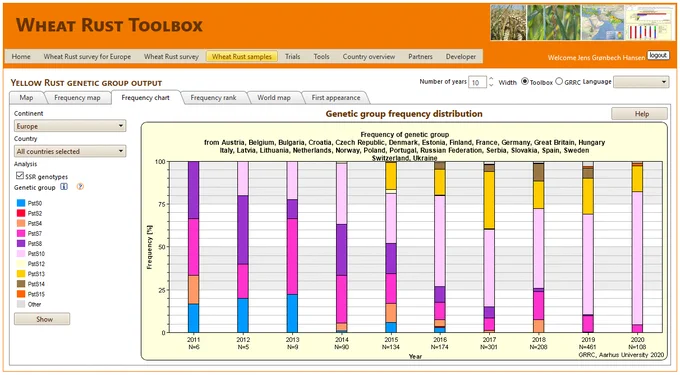Click the Help button
This screenshot has width=680, height=375.
point(639,114)
